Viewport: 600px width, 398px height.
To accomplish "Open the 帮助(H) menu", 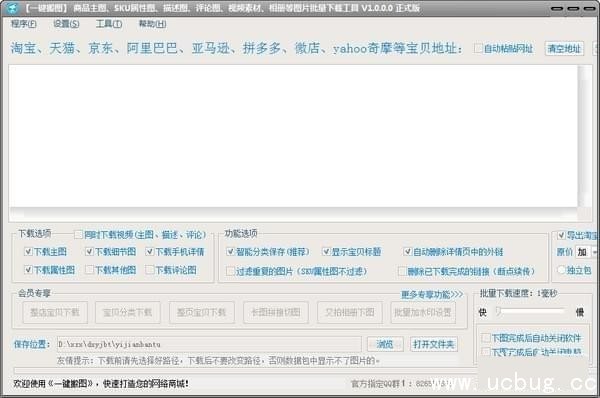I will [152, 24].
